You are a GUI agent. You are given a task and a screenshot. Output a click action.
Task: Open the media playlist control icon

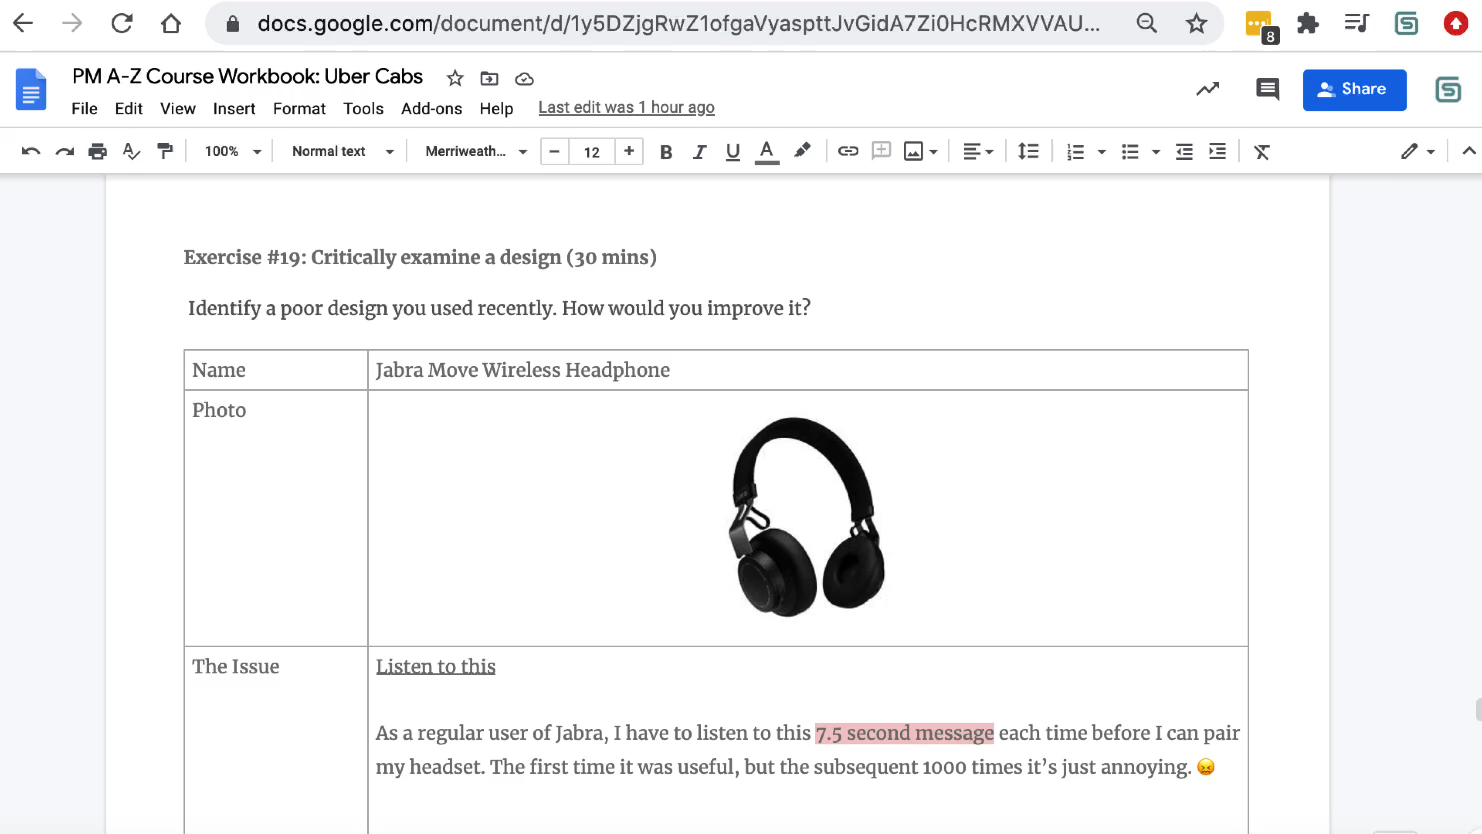pos(1357,23)
